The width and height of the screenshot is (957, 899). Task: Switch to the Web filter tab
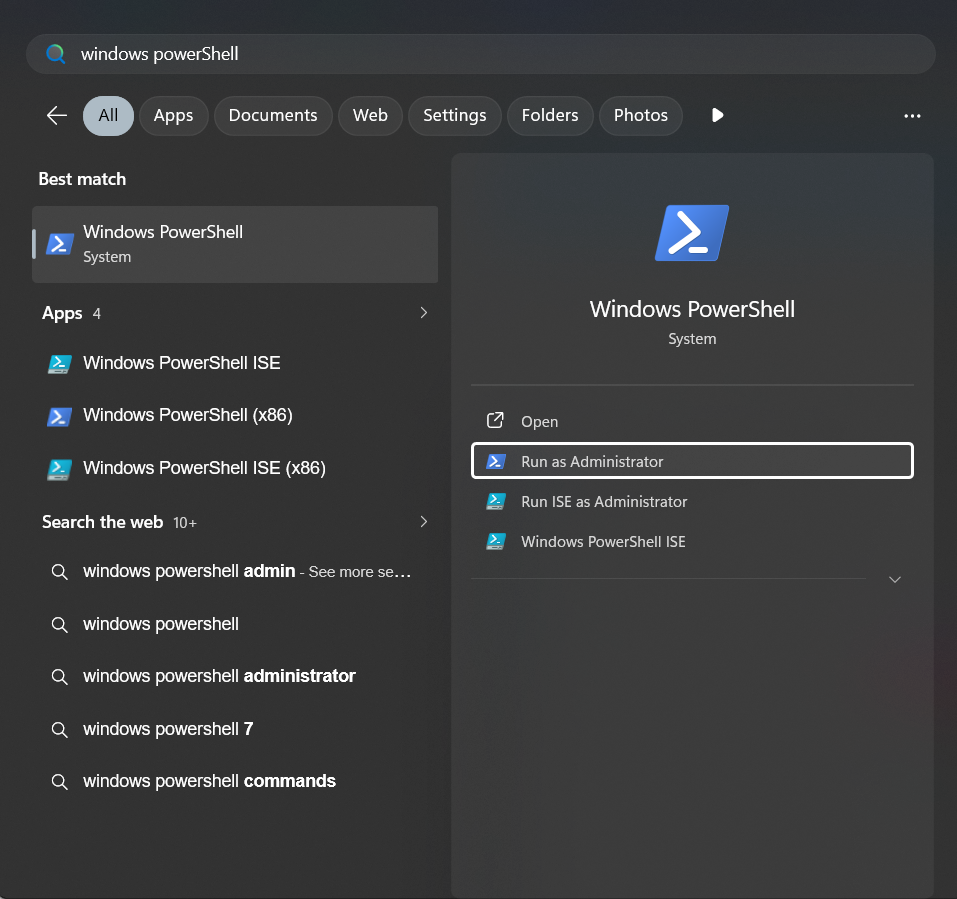point(370,115)
